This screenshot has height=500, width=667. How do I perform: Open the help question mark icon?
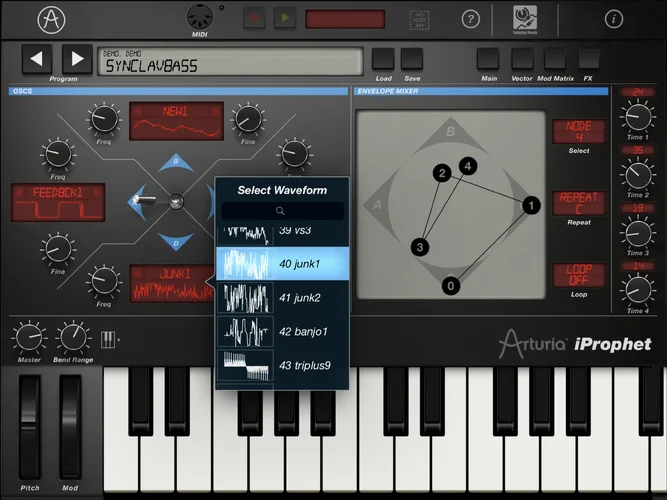tap(470, 19)
